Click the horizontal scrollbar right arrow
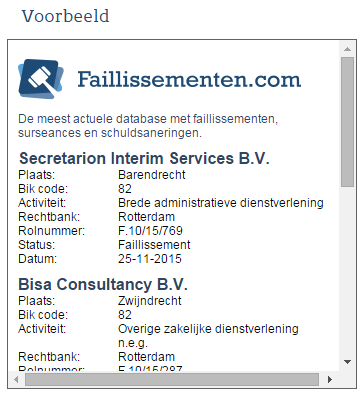 [330, 379]
